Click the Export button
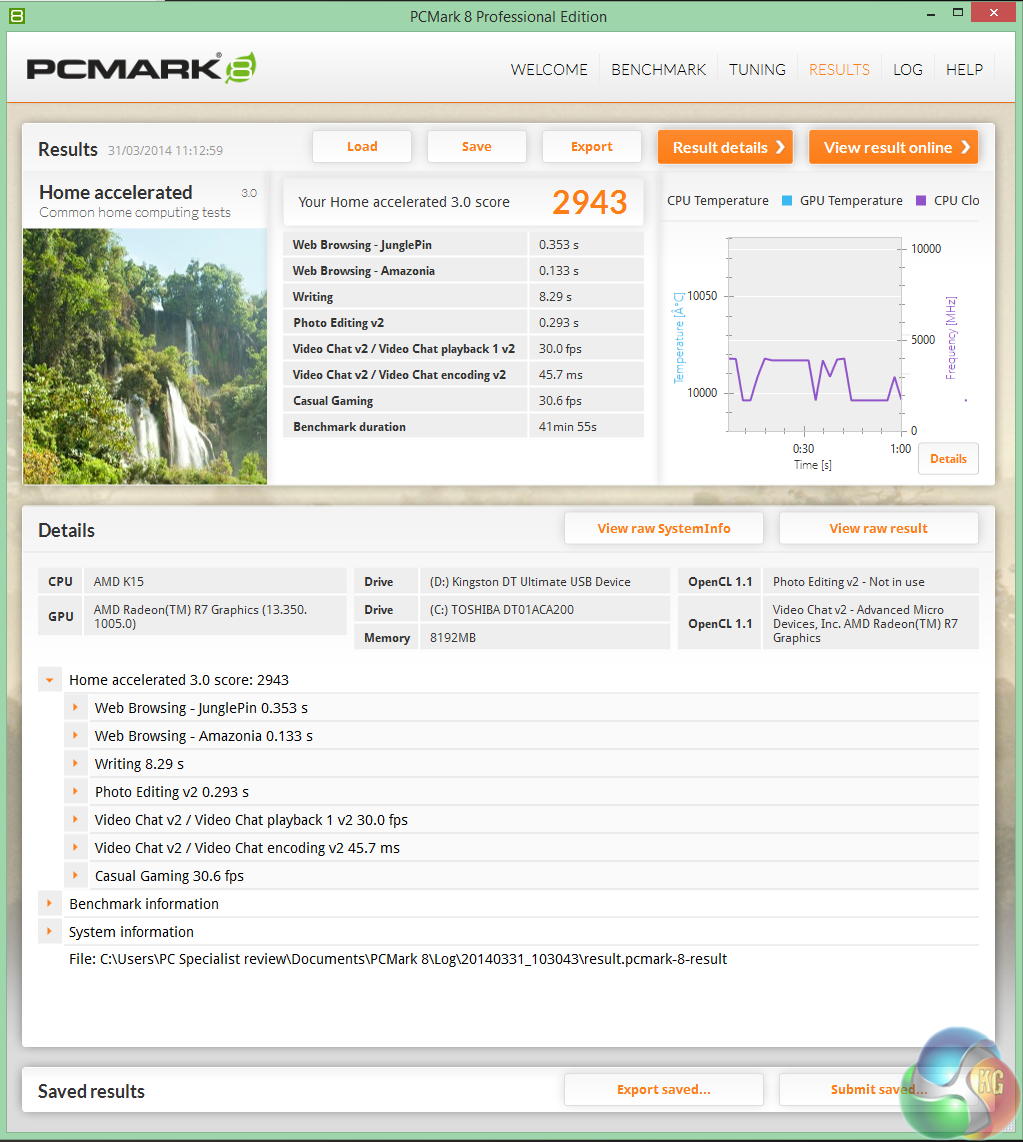Screen dimensions: 1023x1142 point(592,146)
